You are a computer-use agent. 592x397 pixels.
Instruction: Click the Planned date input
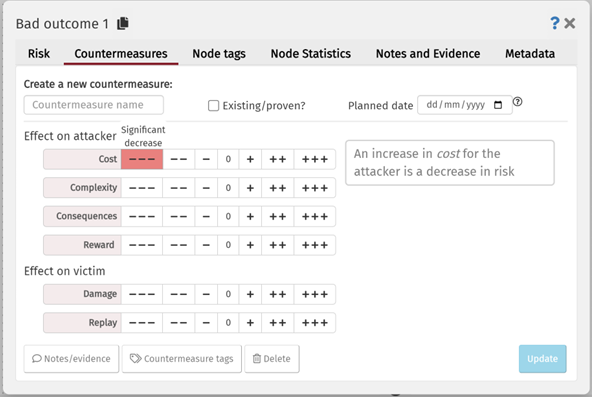pos(464,105)
